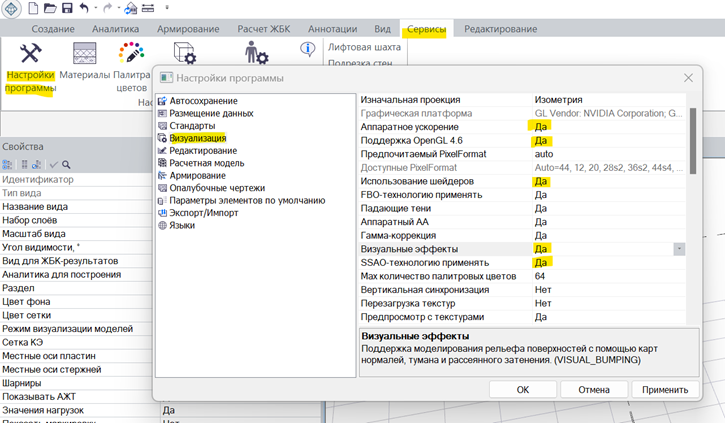Toggle the Вертикальная синхронизация value
Viewport: 725px width, 423px height.
[x=543, y=289]
